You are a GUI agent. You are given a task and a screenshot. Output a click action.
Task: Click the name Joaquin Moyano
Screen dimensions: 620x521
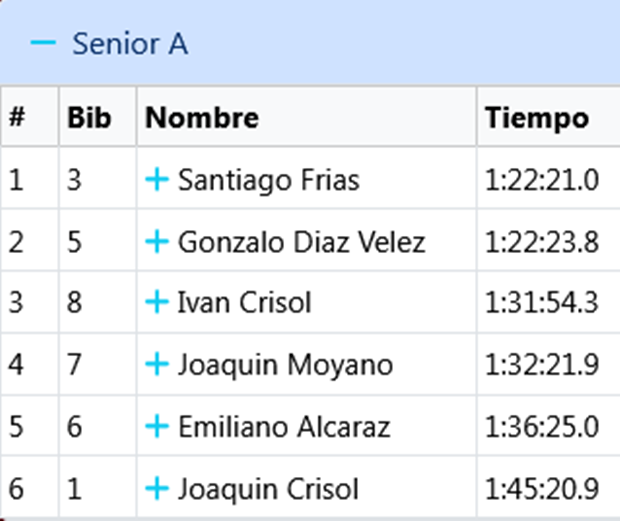click(x=285, y=365)
